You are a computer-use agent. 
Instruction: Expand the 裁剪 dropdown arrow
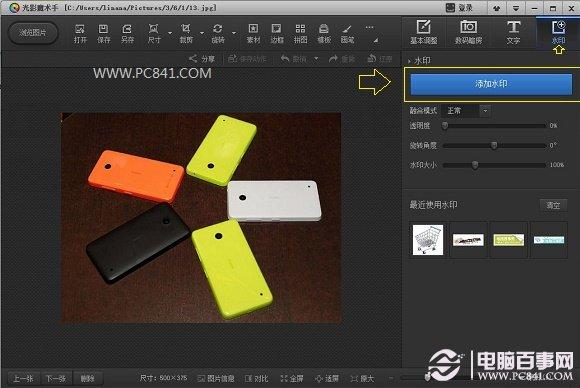pyautogui.click(x=202, y=33)
